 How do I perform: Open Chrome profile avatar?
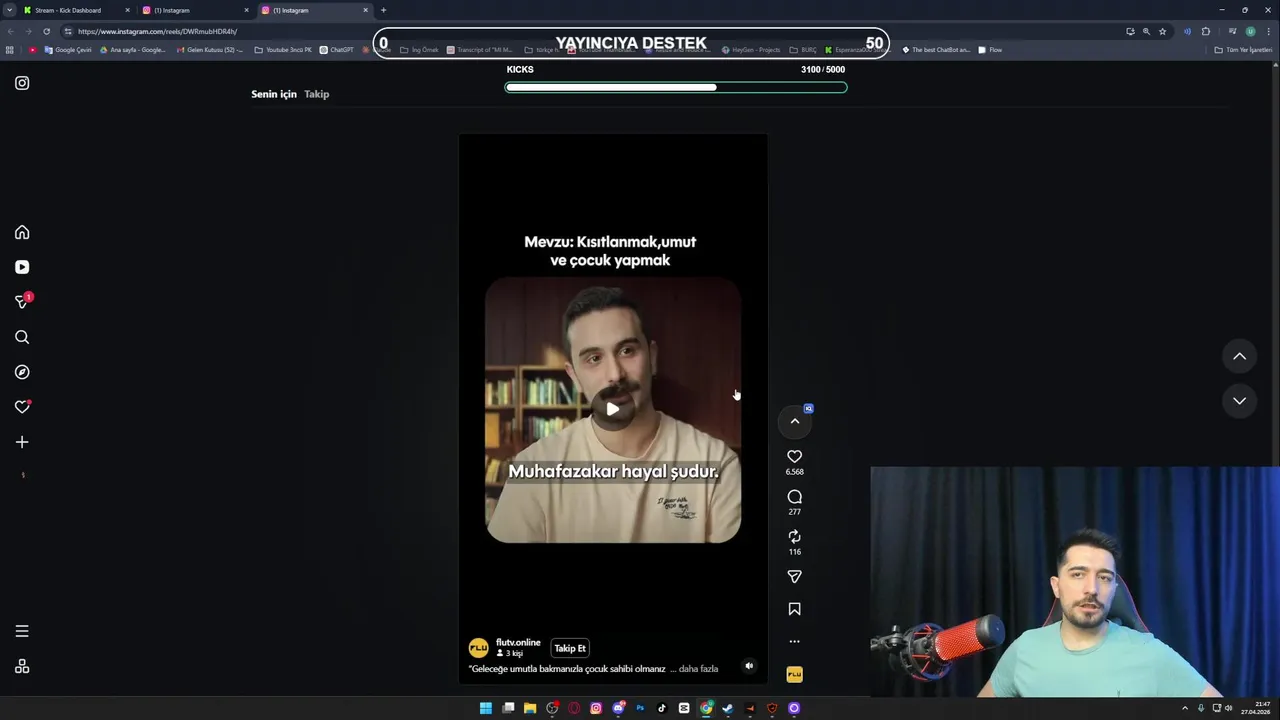tap(1250, 31)
